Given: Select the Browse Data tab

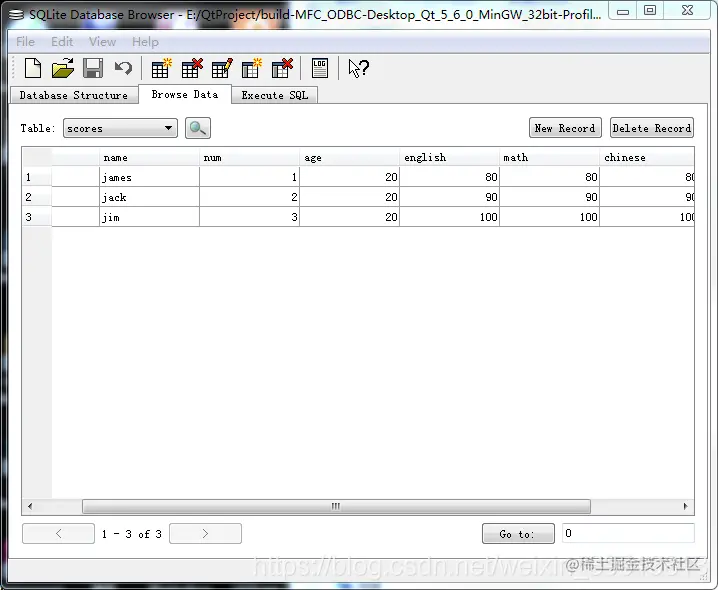Looking at the screenshot, I should click(185, 94).
